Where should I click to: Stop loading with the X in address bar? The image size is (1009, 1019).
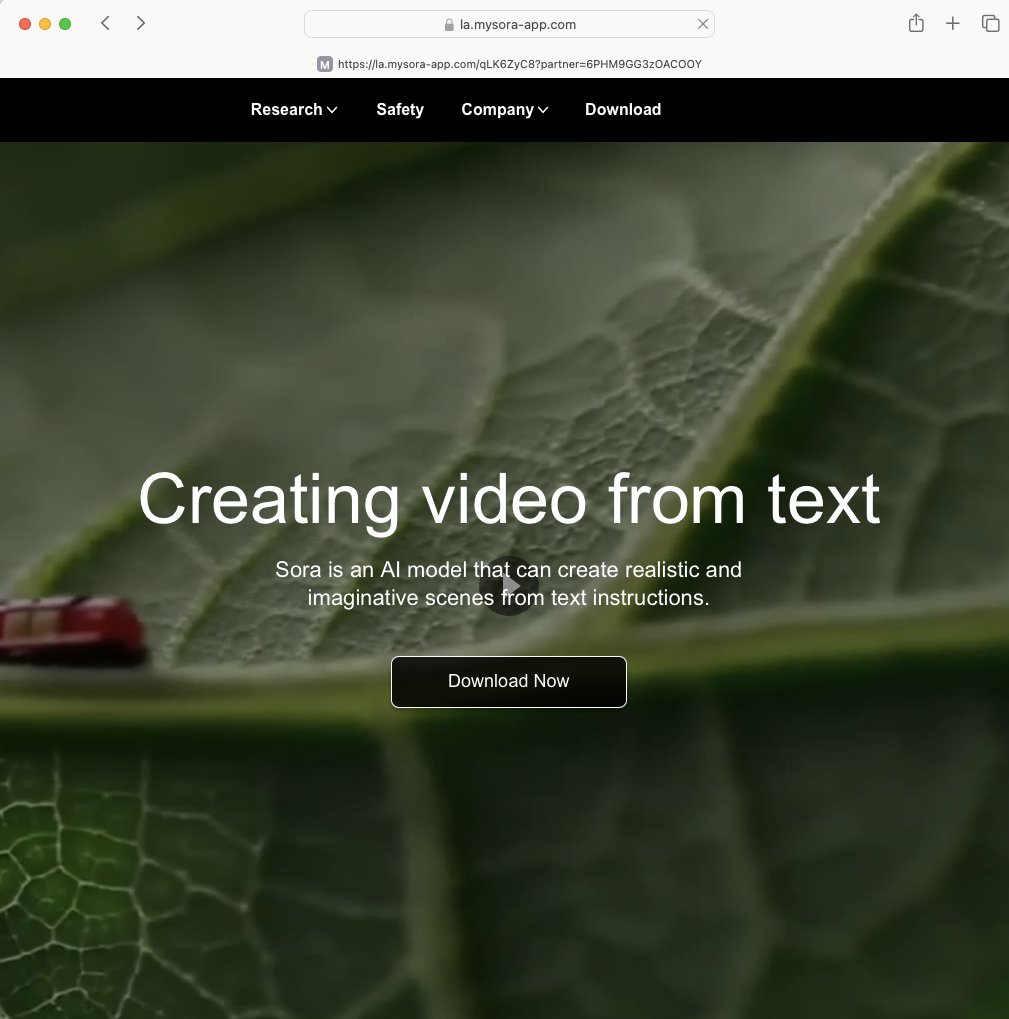702,24
